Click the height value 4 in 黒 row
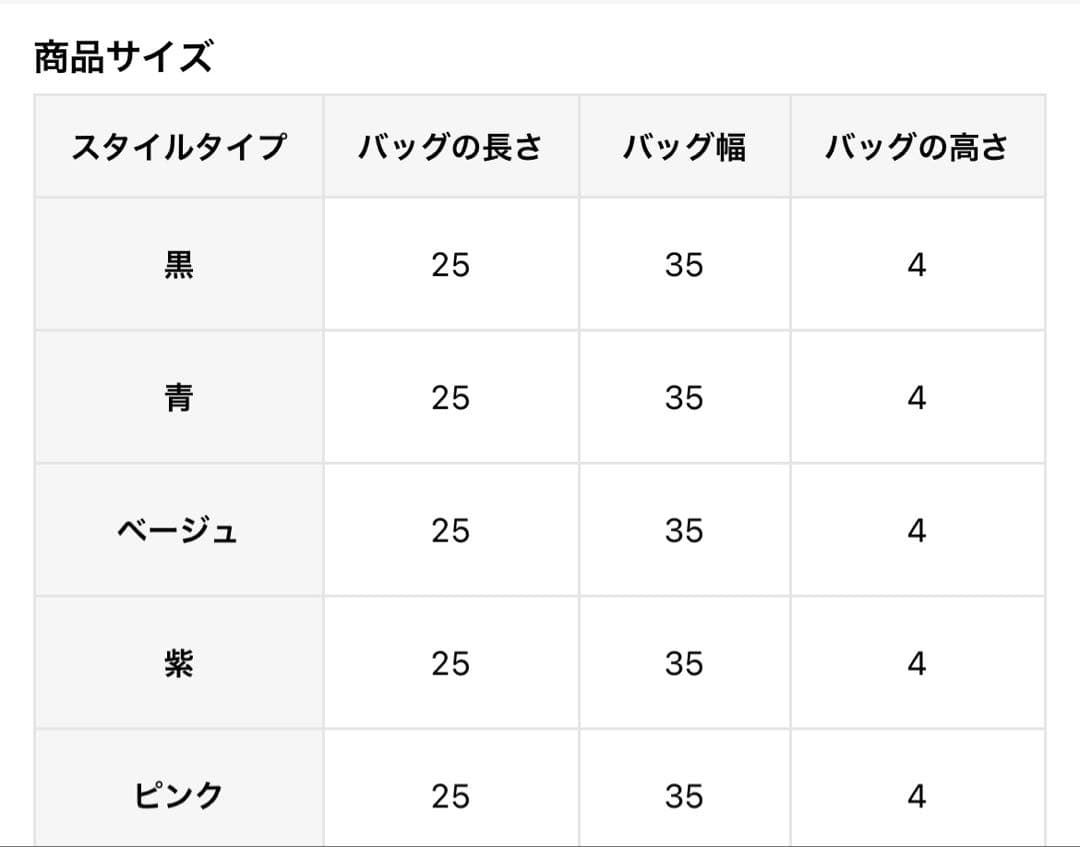Viewport: 1080px width, 847px height. pos(917,265)
